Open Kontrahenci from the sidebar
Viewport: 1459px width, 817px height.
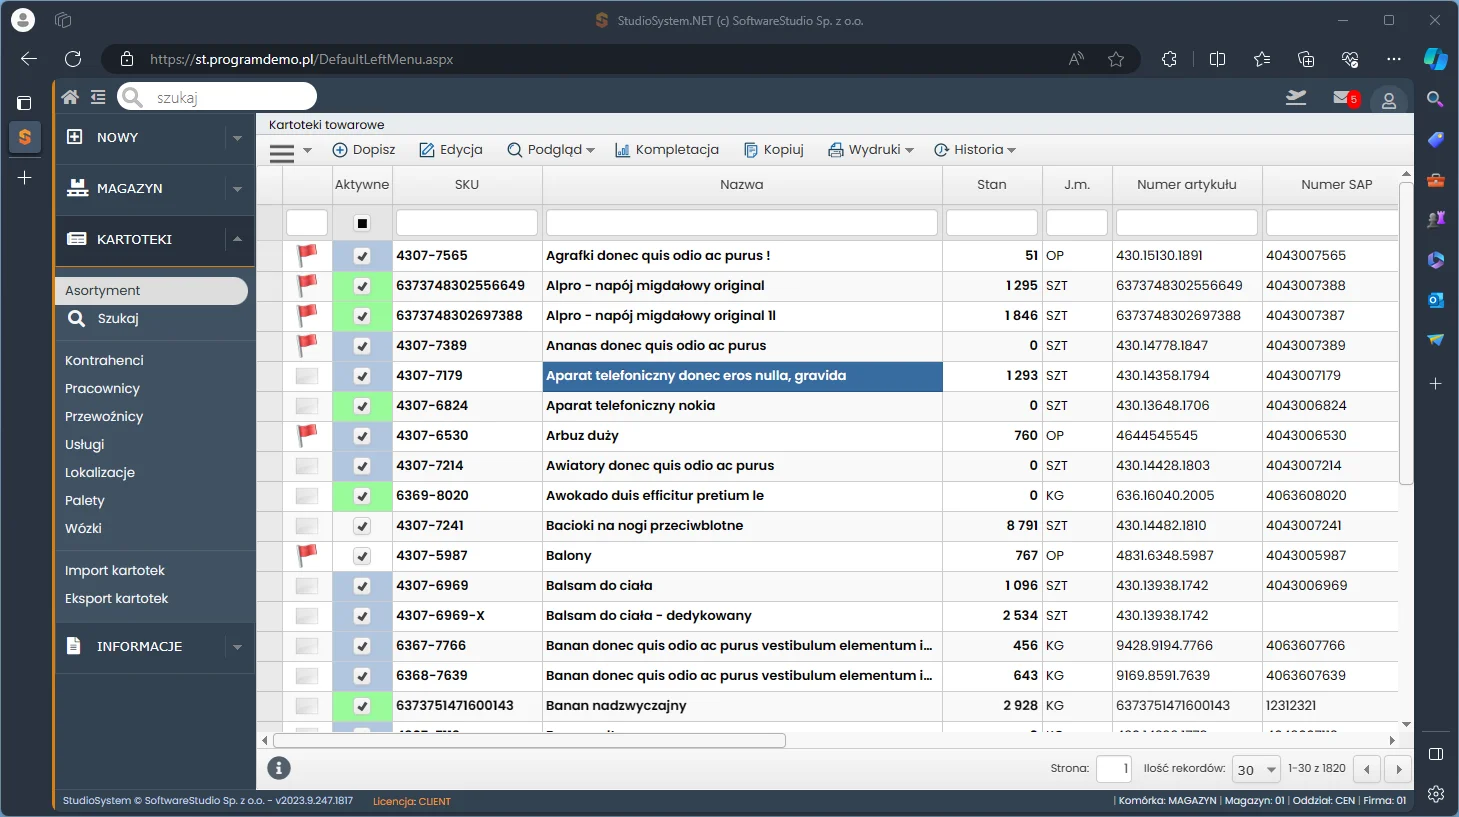[x=104, y=360]
